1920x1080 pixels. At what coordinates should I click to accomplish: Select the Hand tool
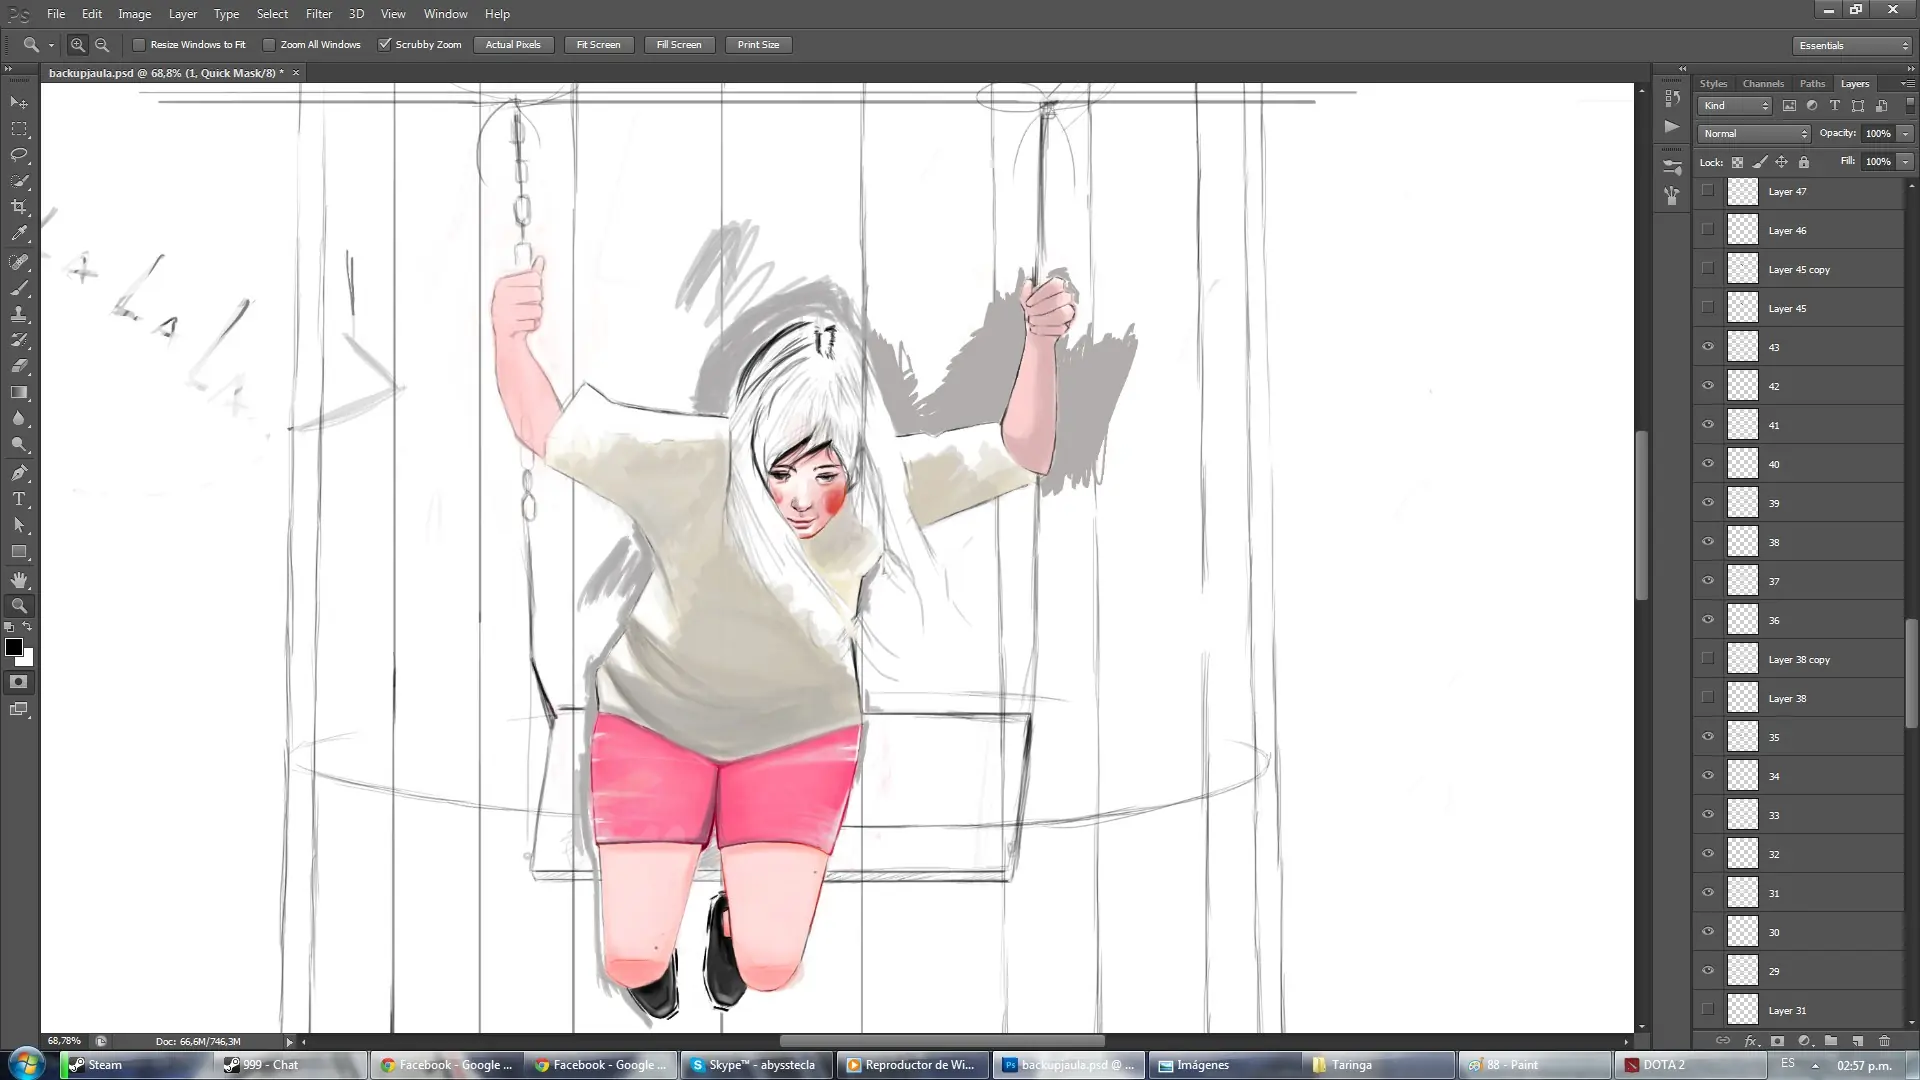(x=19, y=580)
